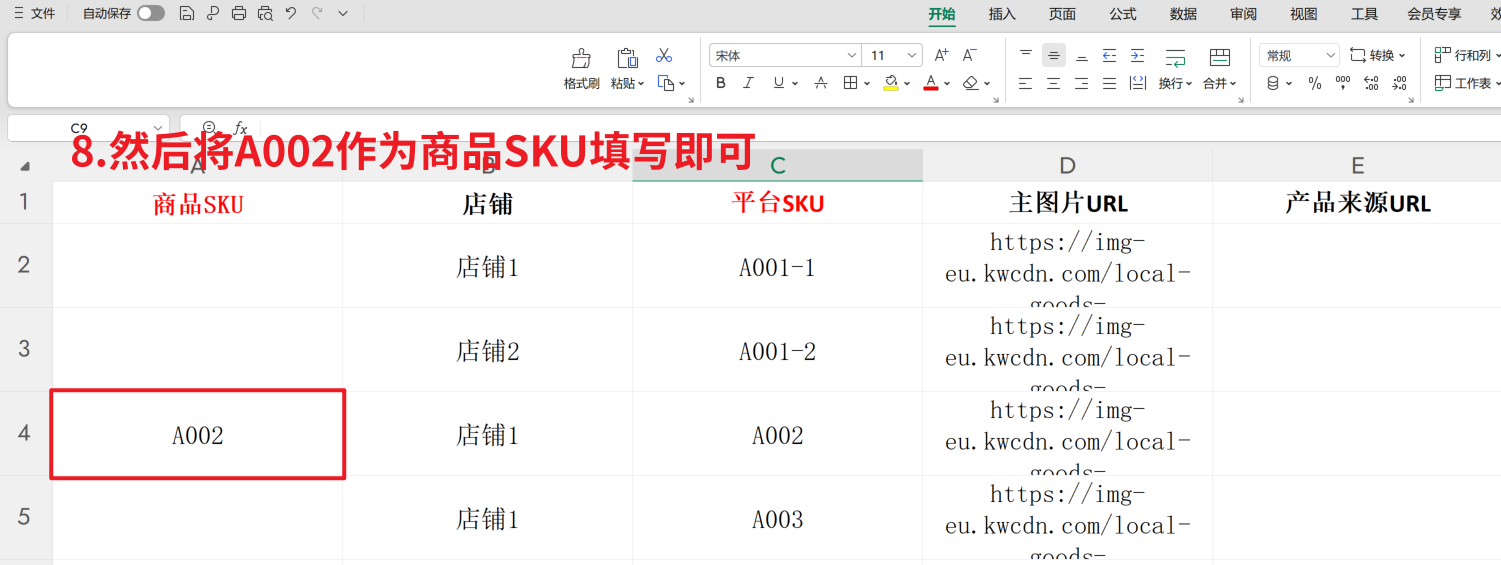Click the Print icon in quick toolbar
1501x565 pixels.
click(x=238, y=13)
